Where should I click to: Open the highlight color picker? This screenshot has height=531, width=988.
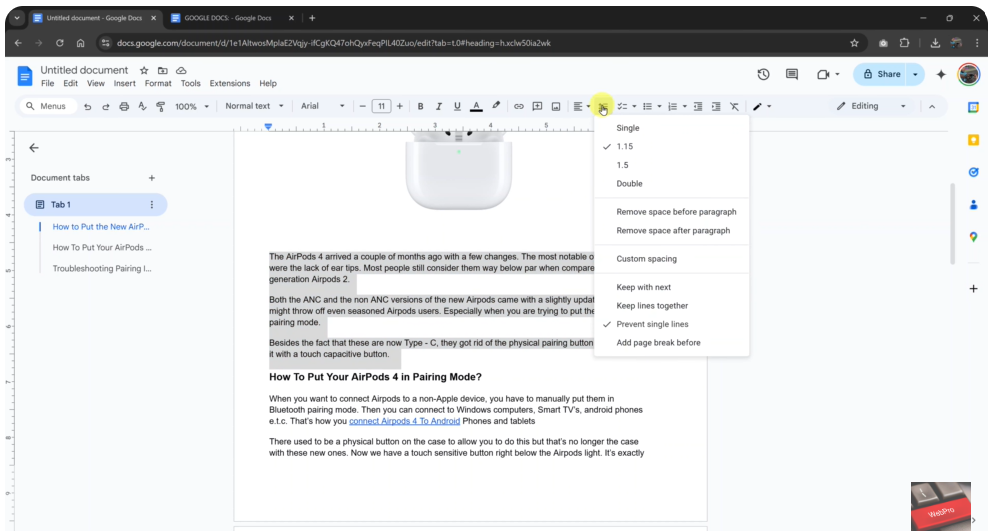click(x=496, y=106)
